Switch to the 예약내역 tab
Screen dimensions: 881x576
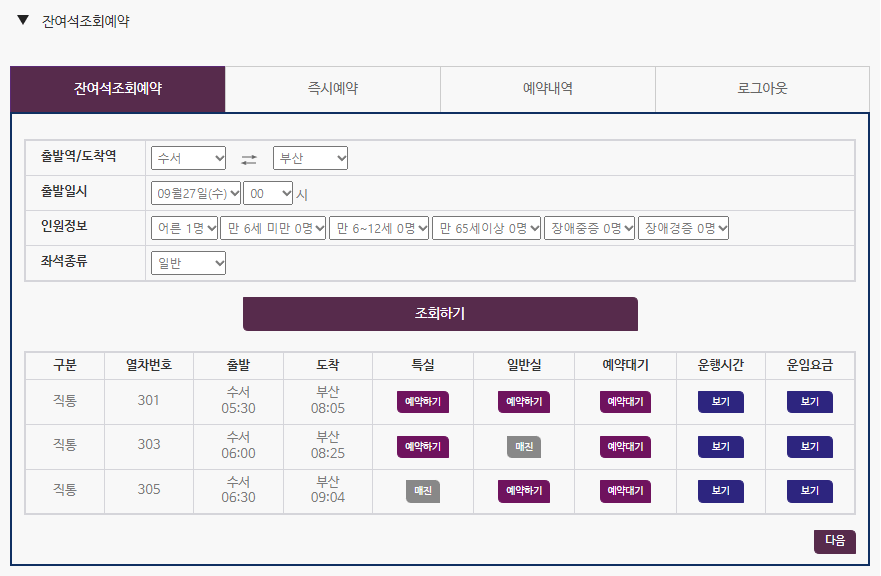tap(548, 89)
